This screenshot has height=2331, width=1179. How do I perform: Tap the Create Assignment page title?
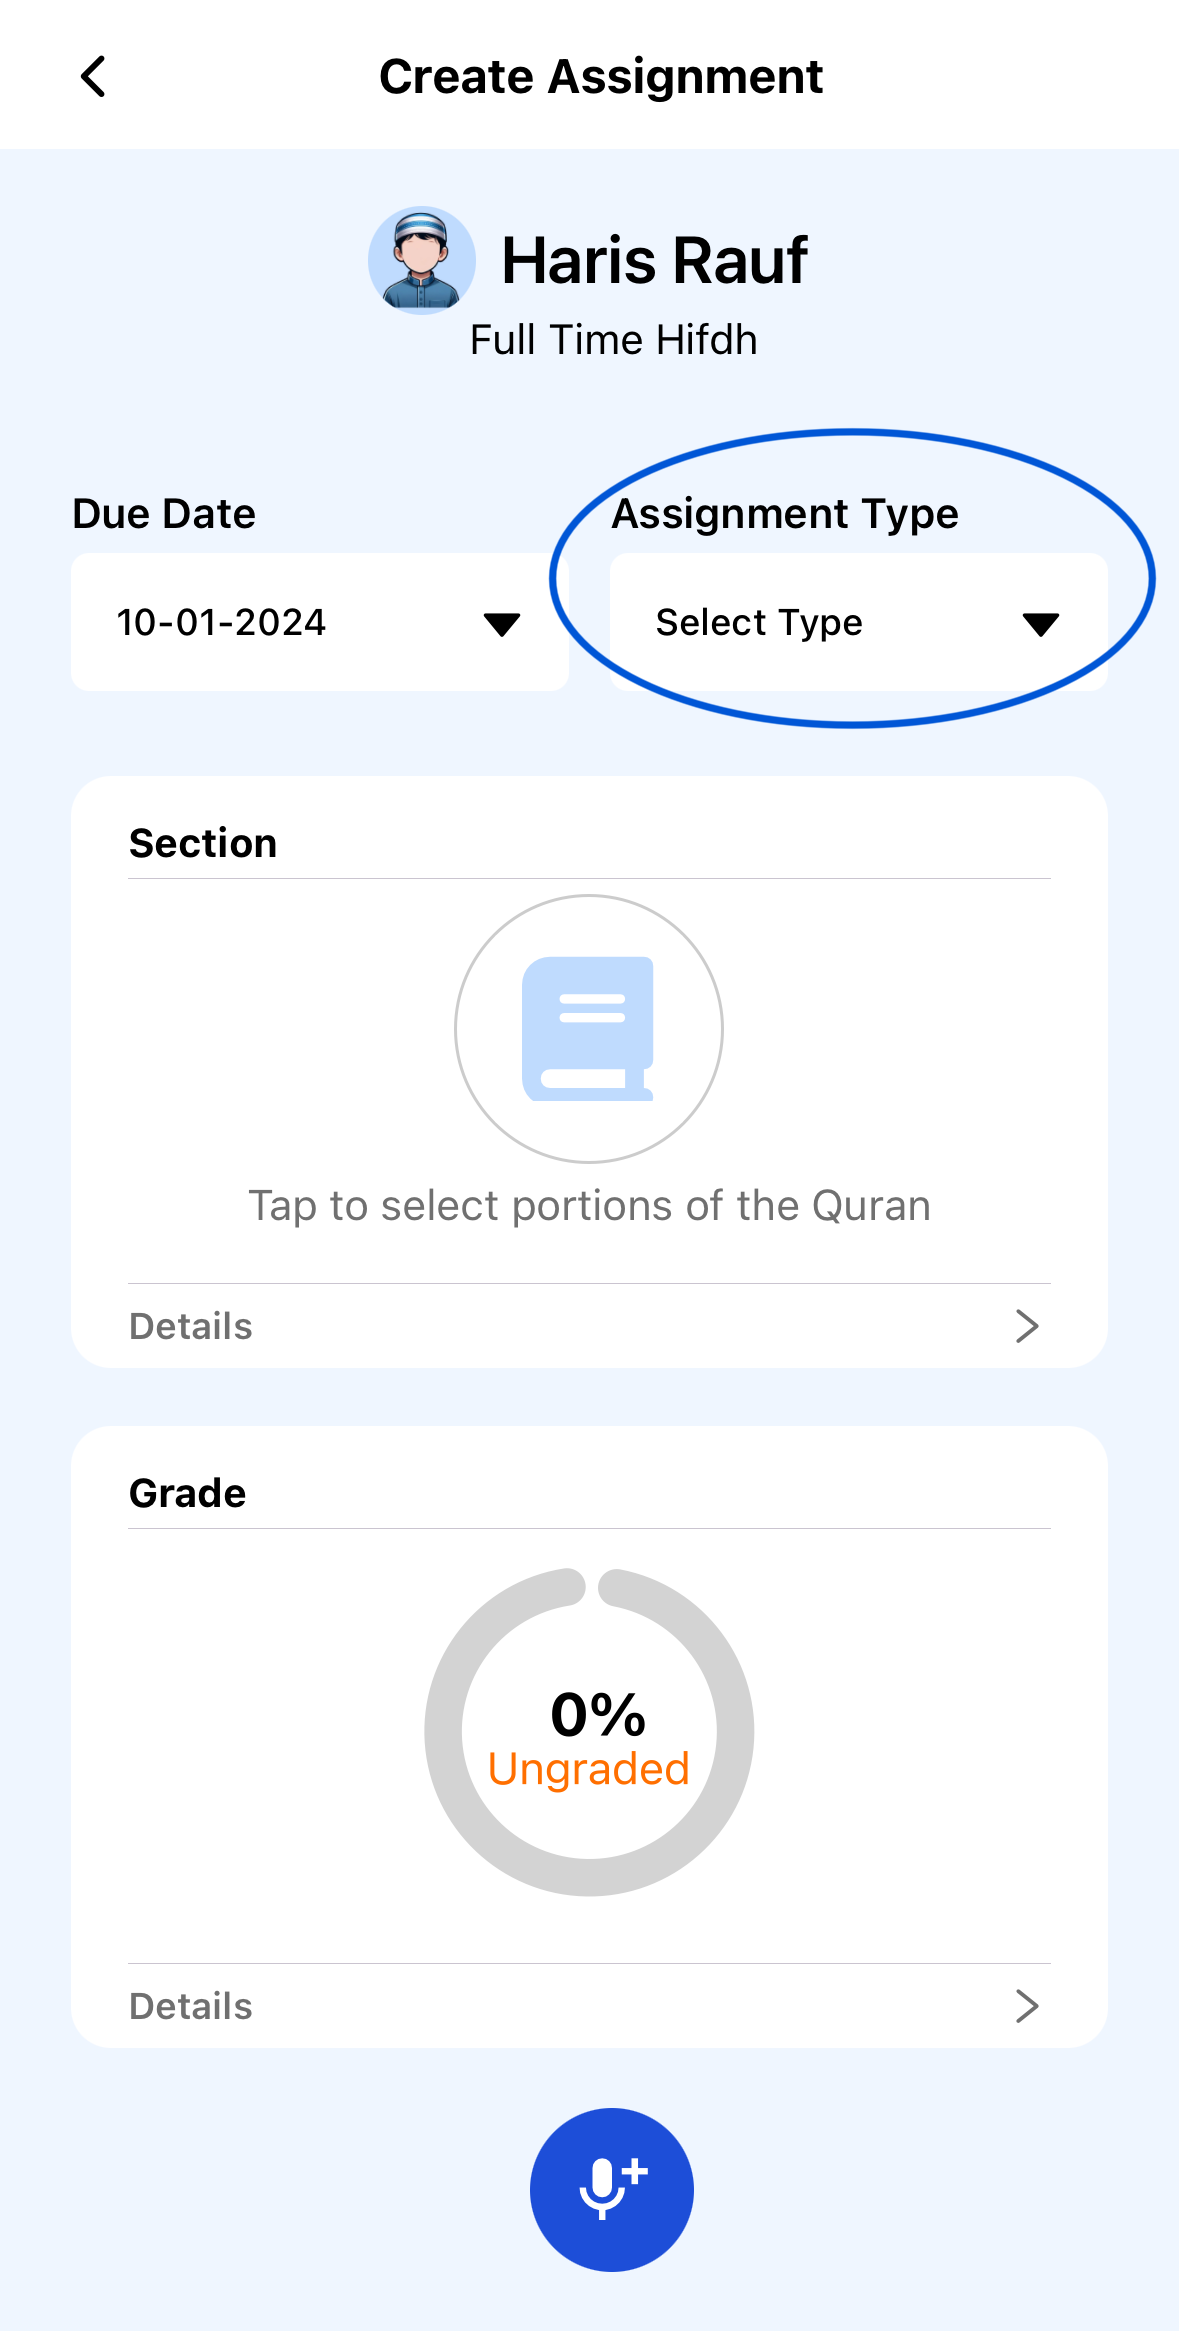[x=600, y=77]
